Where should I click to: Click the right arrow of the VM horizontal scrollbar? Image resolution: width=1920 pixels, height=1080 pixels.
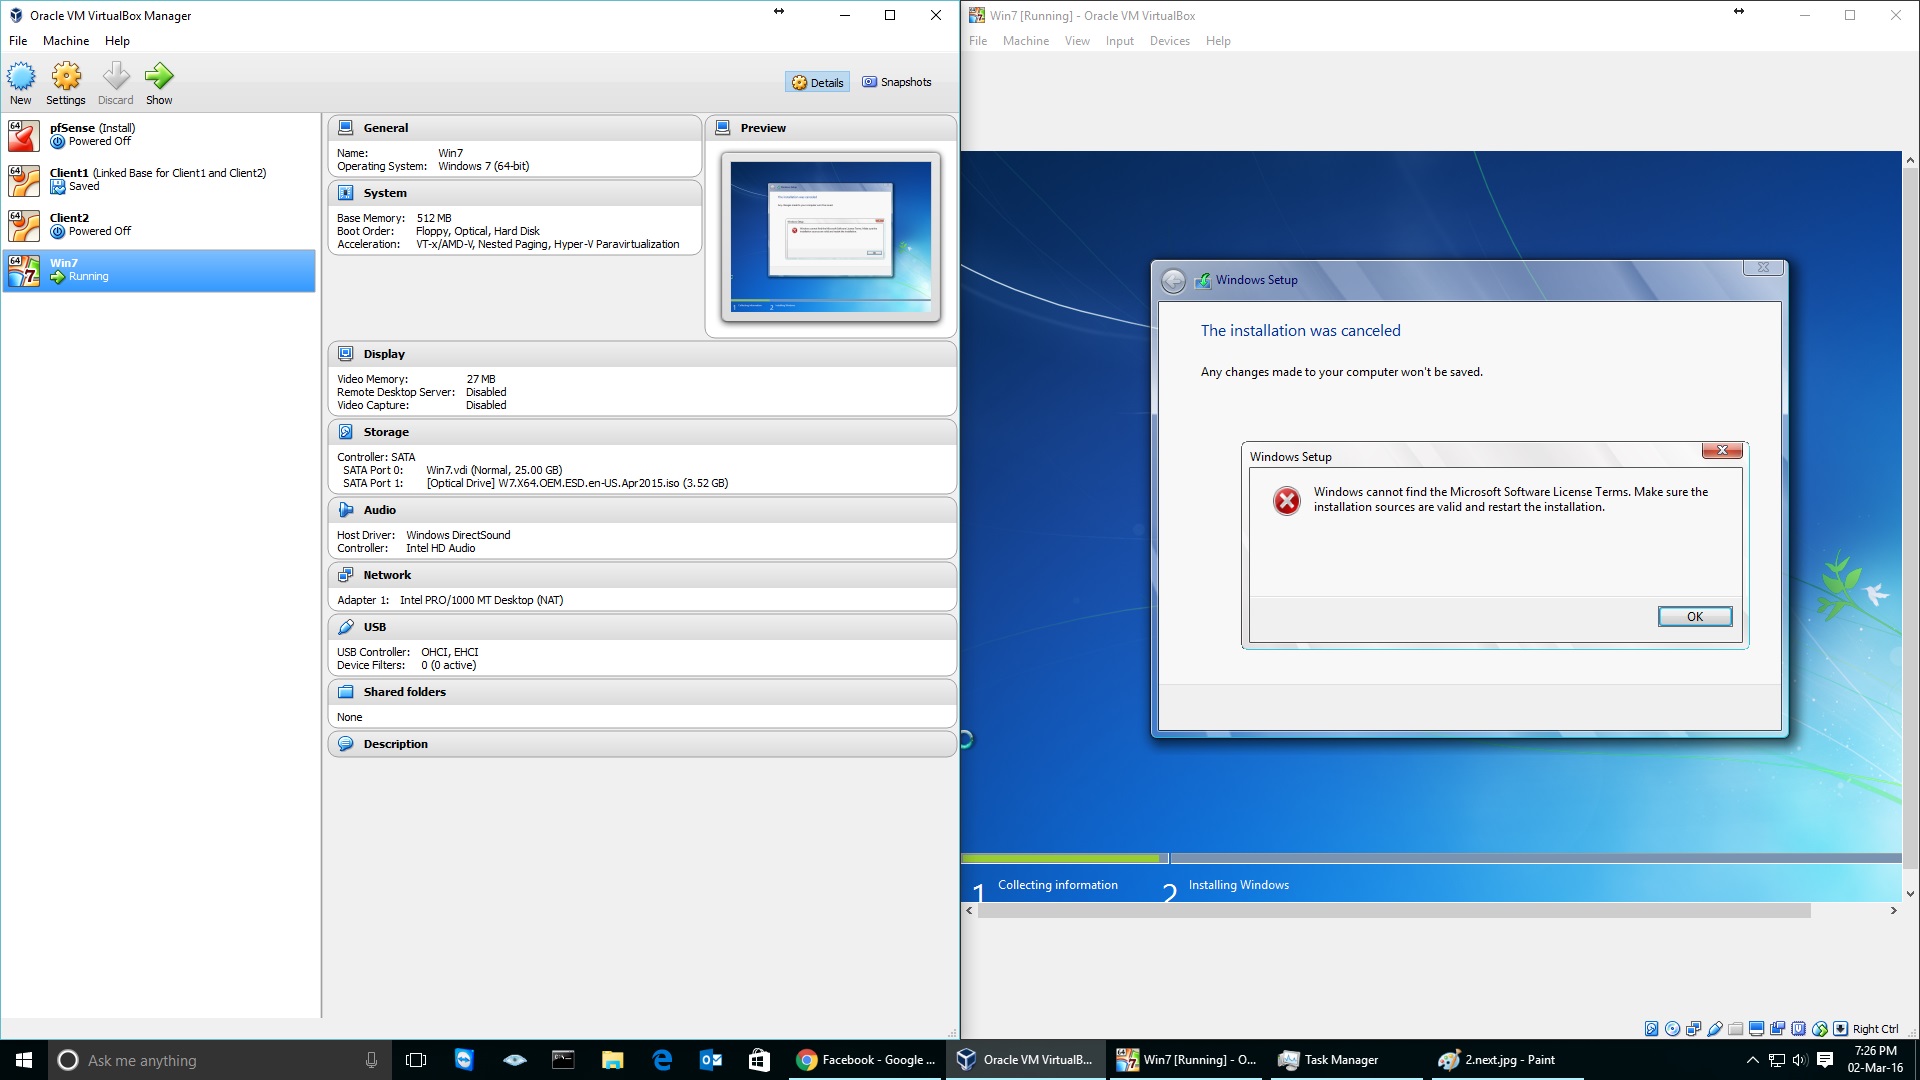pyautogui.click(x=1893, y=911)
